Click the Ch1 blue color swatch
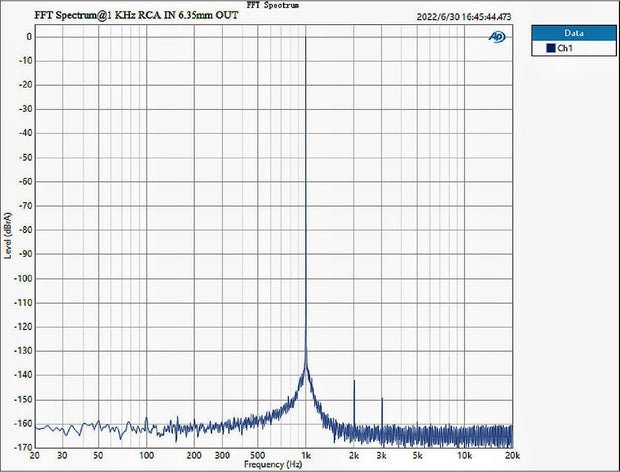Image resolution: width=620 pixels, height=472 pixels. click(x=549, y=48)
